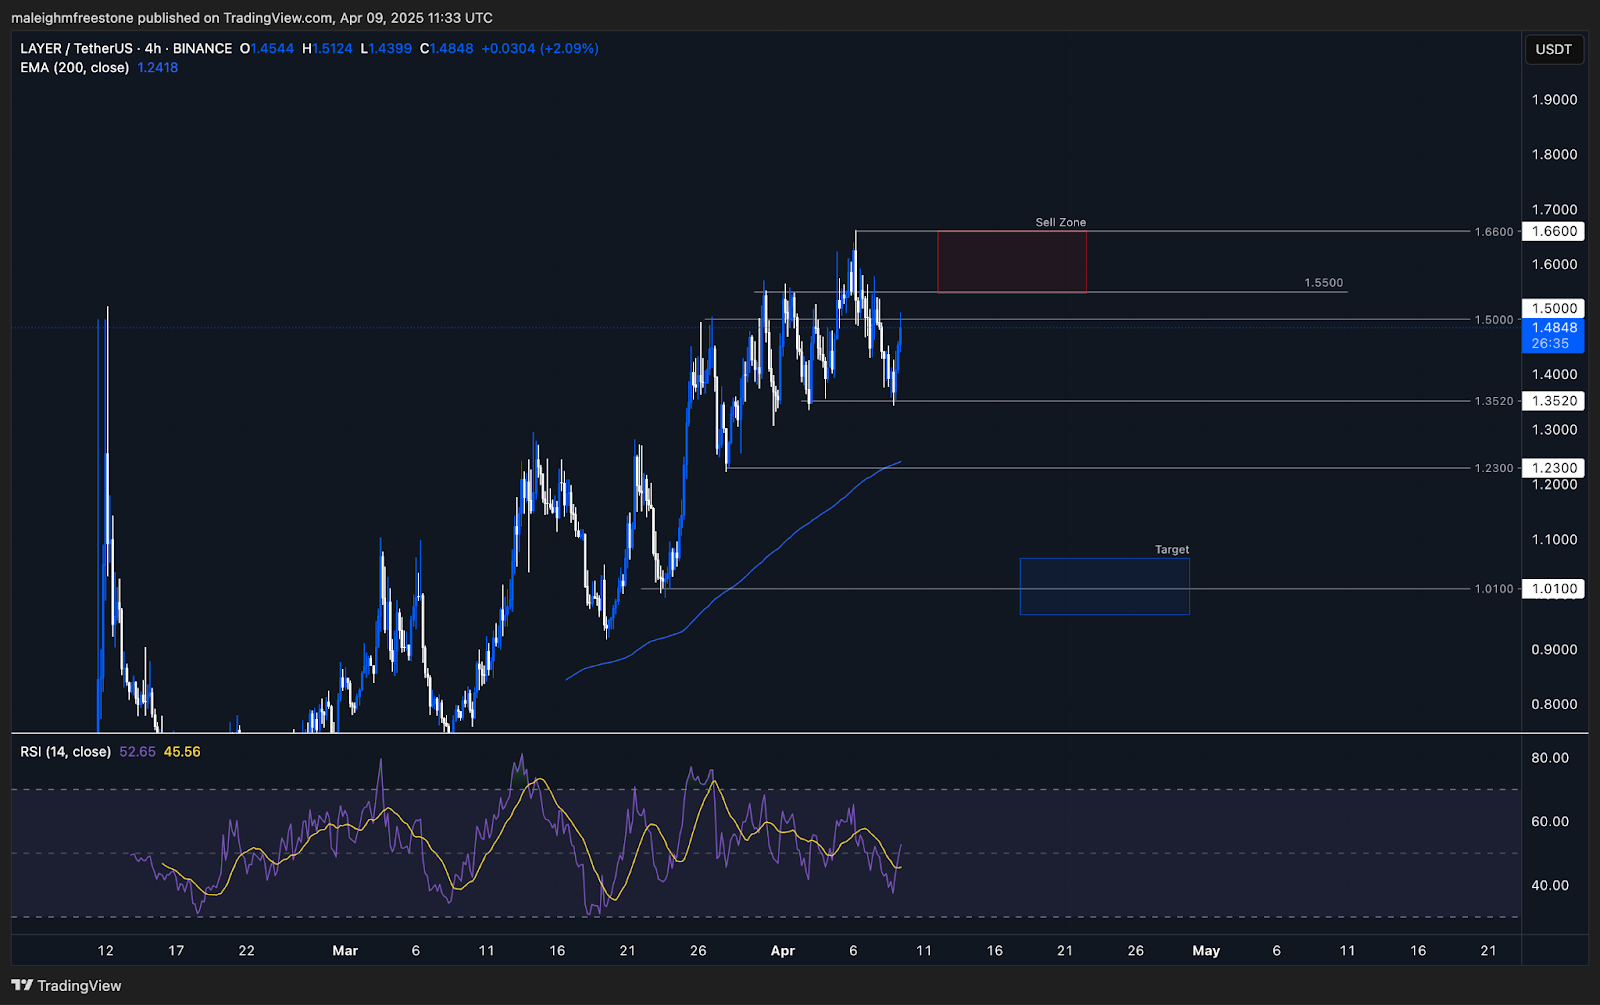Select the RSI (14, close) indicator legend

point(66,752)
